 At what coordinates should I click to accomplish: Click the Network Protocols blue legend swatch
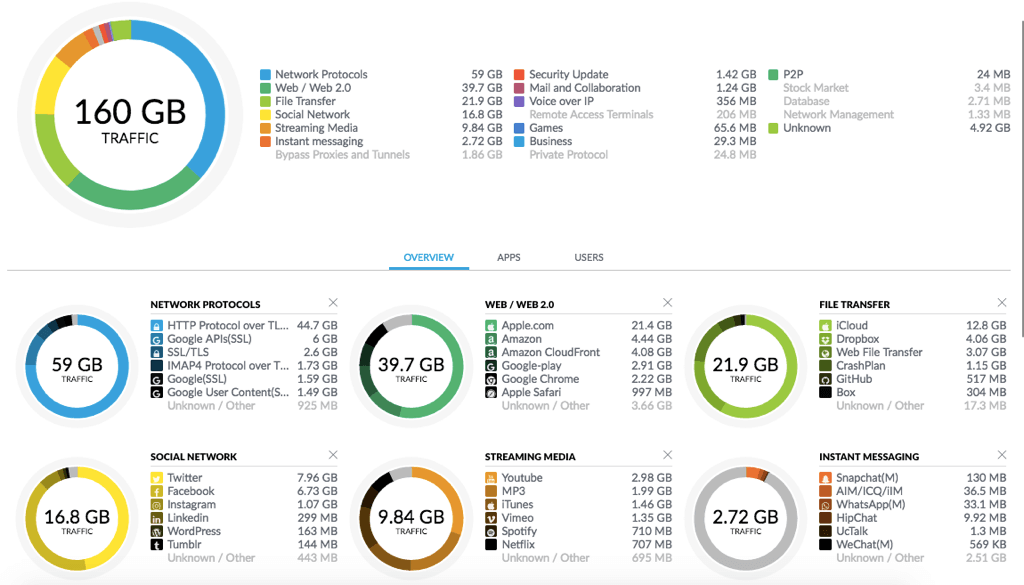(265, 75)
